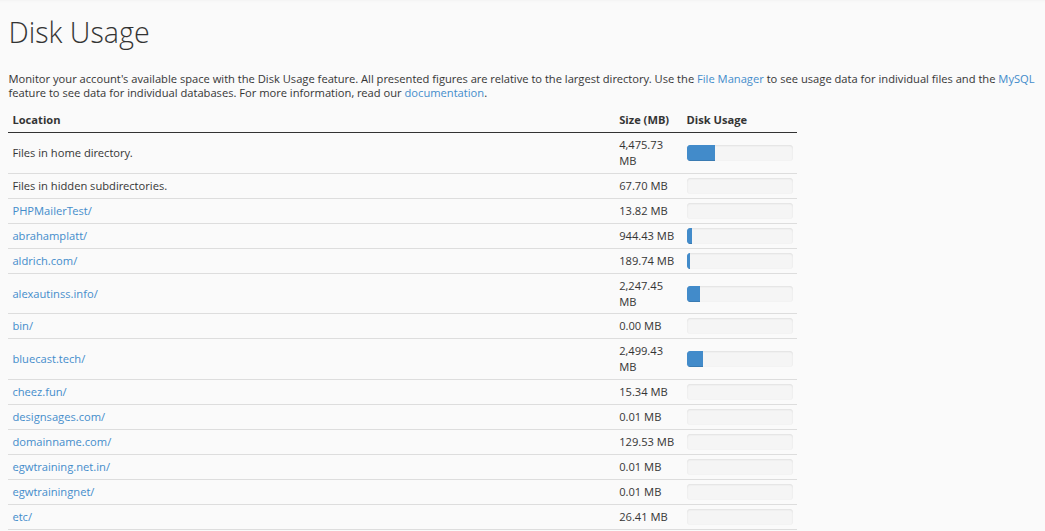Click the Size (MB) column header

(x=644, y=120)
